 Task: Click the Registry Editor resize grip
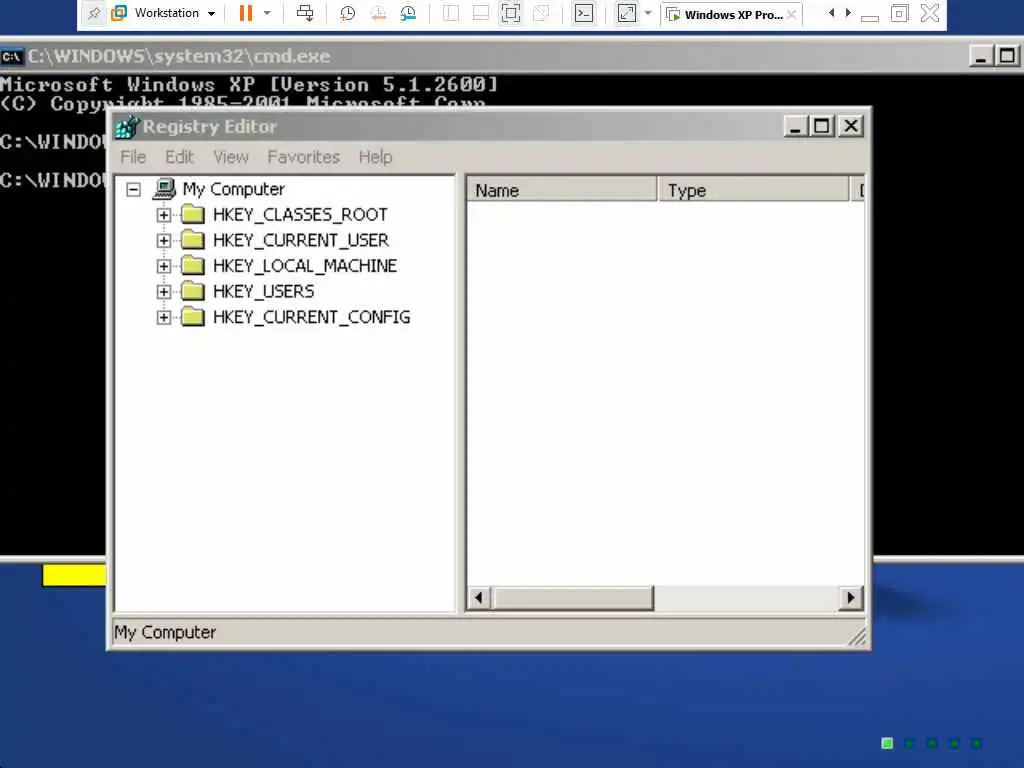point(857,637)
